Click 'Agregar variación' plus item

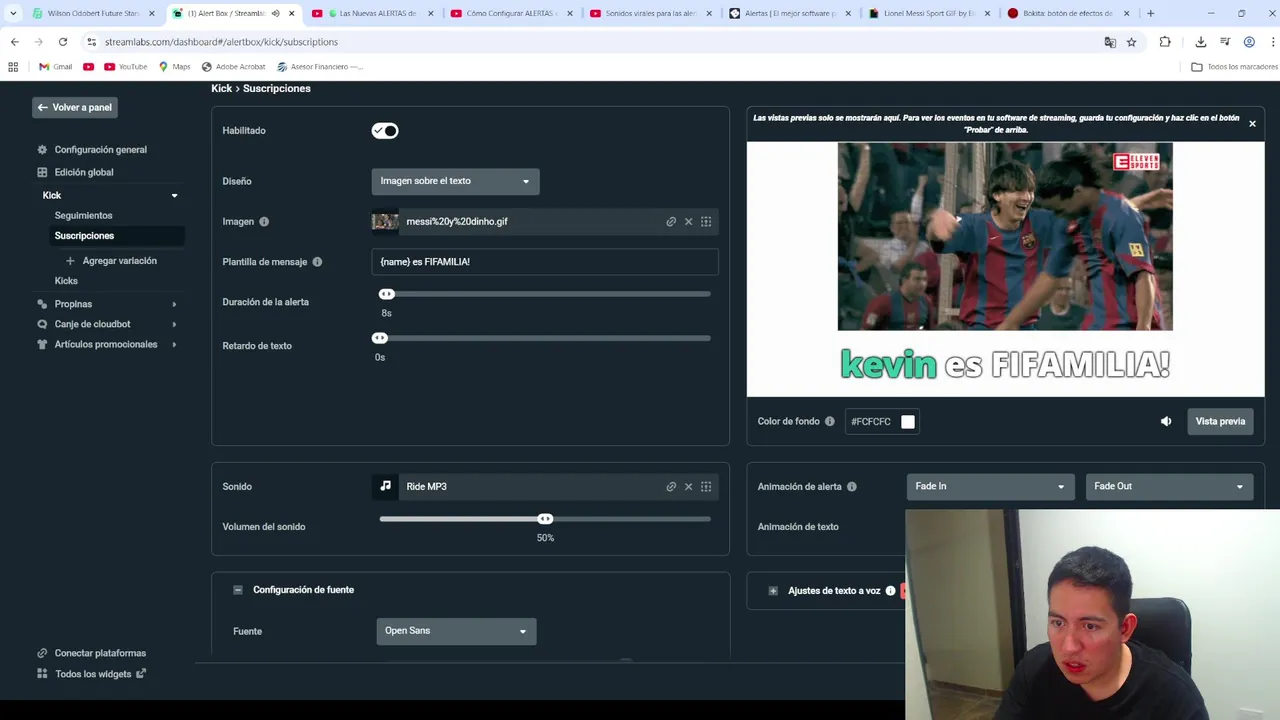click(110, 261)
